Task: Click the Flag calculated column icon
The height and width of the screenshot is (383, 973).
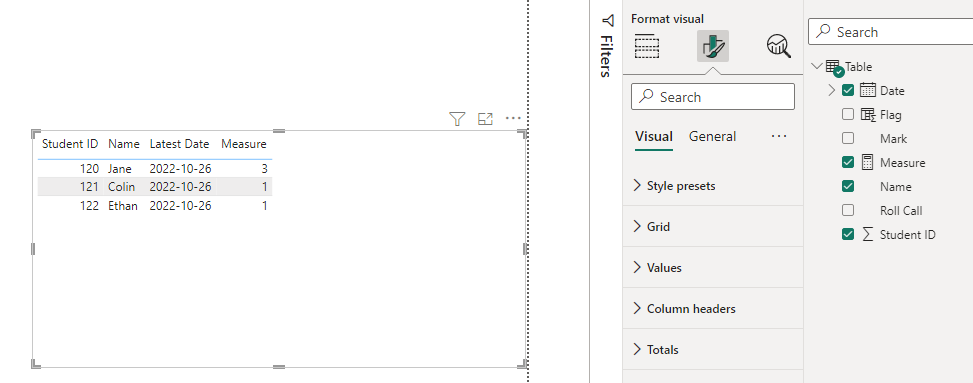Action: point(868,114)
